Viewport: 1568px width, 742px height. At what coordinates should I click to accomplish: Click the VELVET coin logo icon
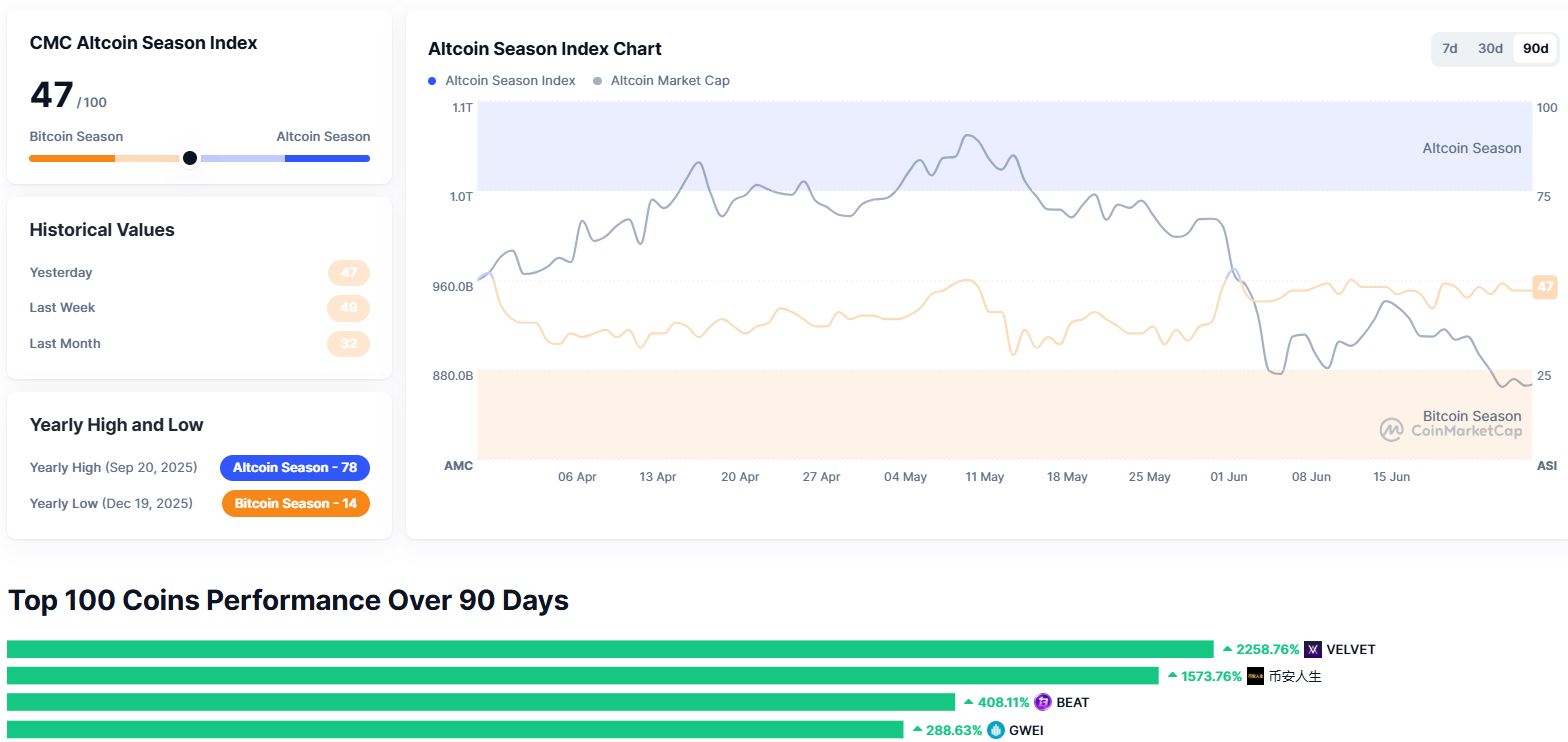[x=1313, y=650]
